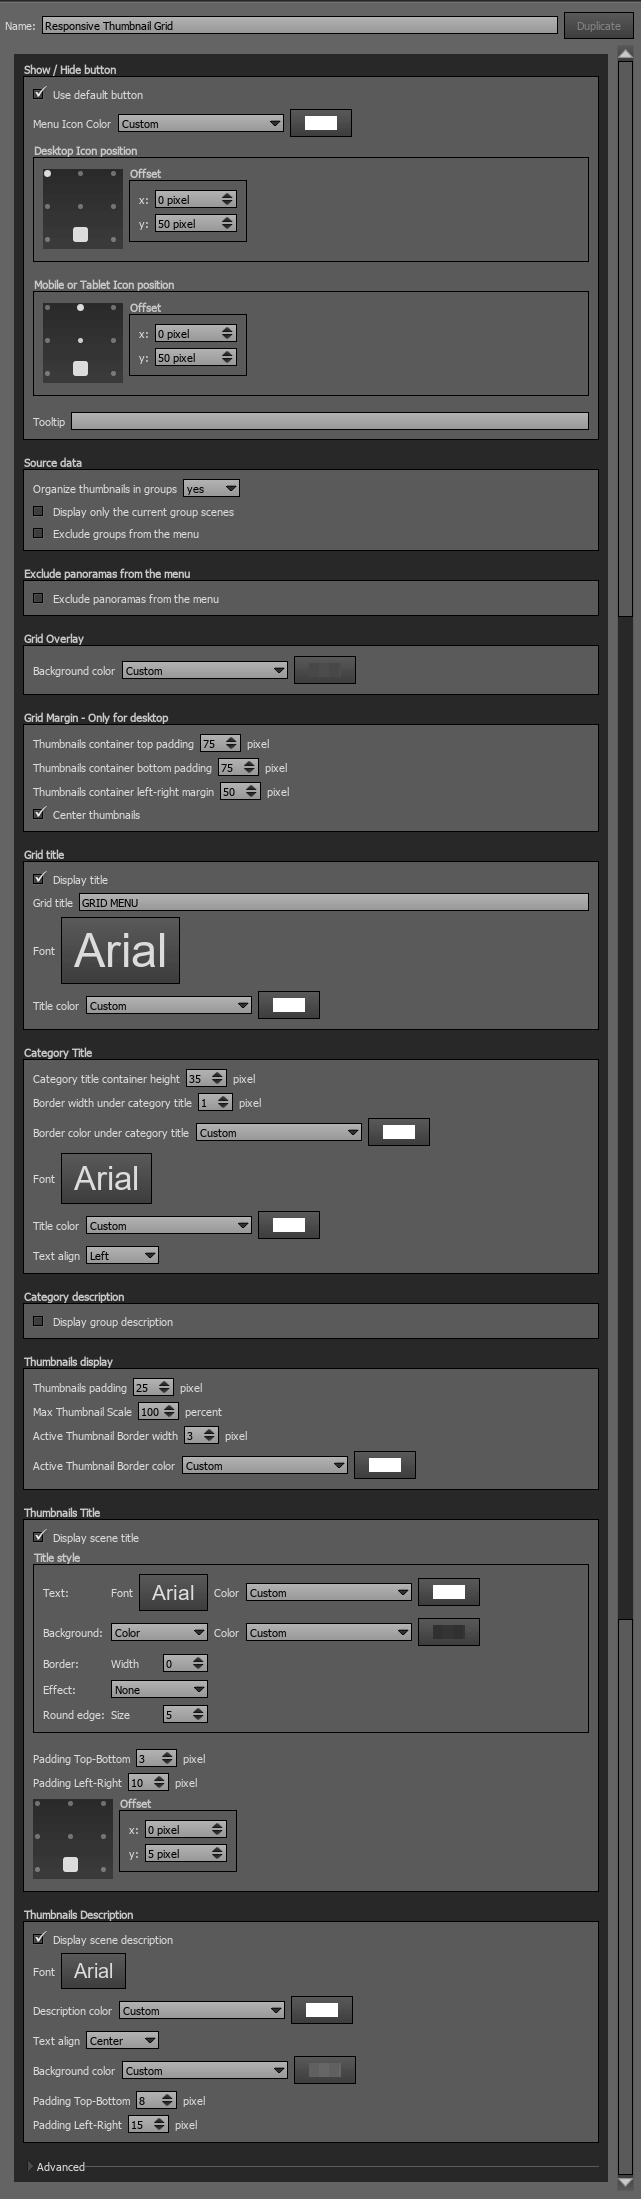This screenshot has width=641, height=2199.
Task: Click the Mobile or Tablet Icon position grid
Action: pyautogui.click(x=82, y=341)
